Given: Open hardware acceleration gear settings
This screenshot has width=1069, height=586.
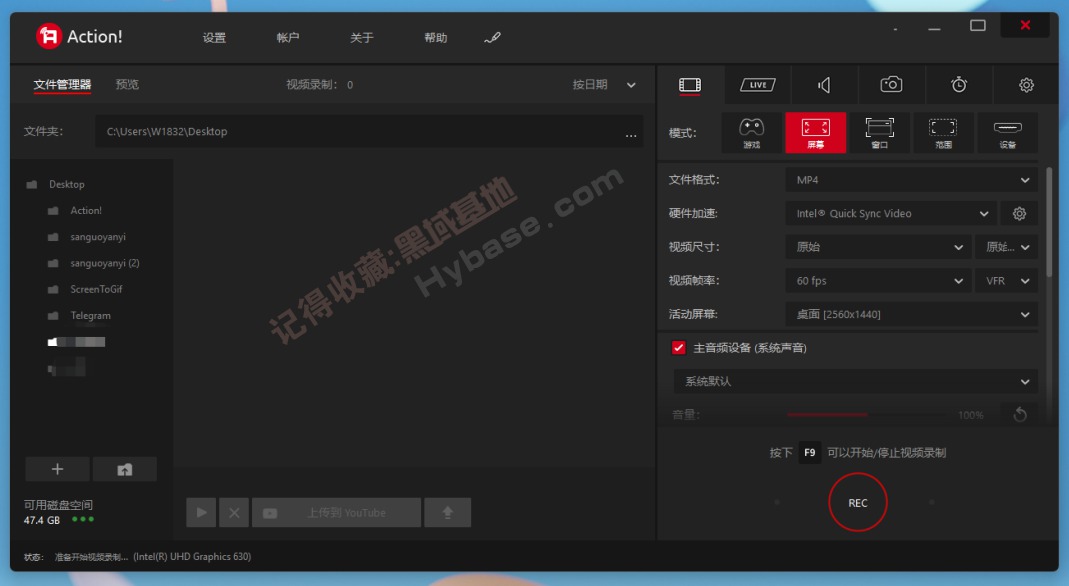Looking at the screenshot, I should click(1019, 213).
